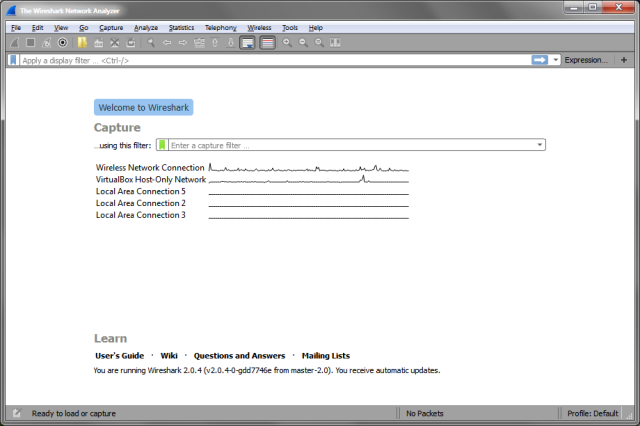
Task: Click the Welcome to Wireshark banner
Action: 144,107
